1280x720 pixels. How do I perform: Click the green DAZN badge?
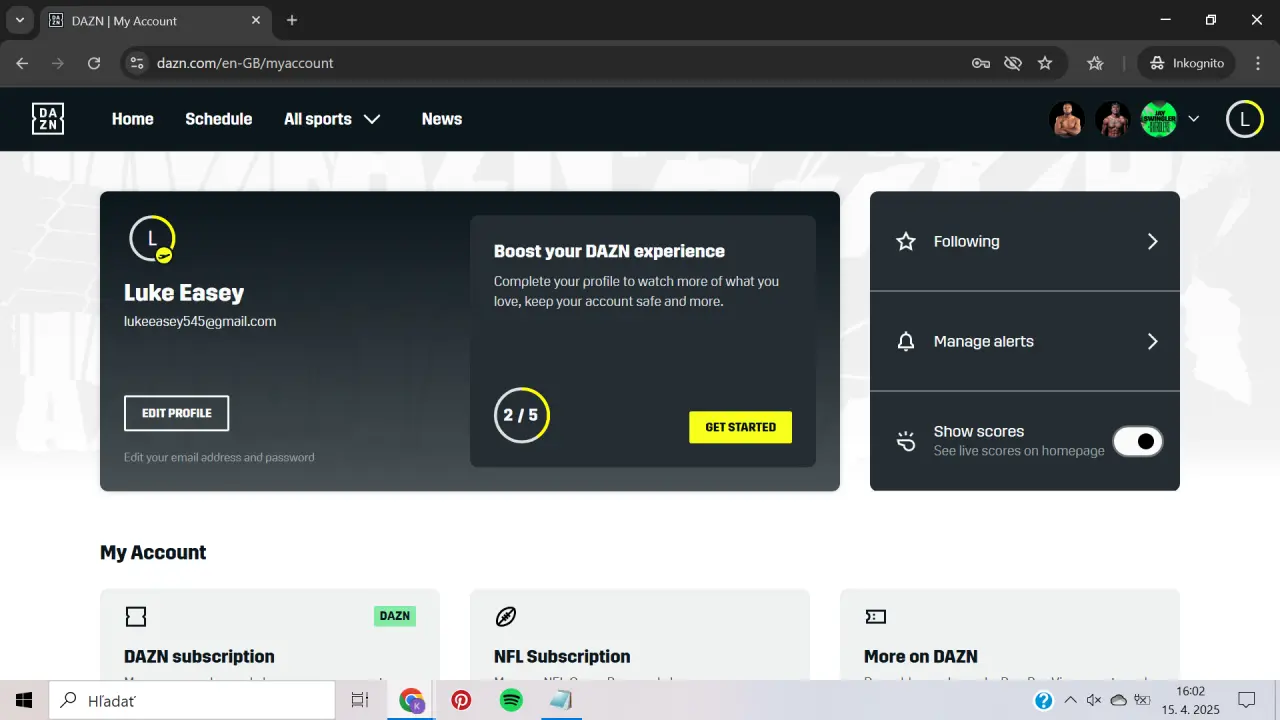tap(395, 616)
